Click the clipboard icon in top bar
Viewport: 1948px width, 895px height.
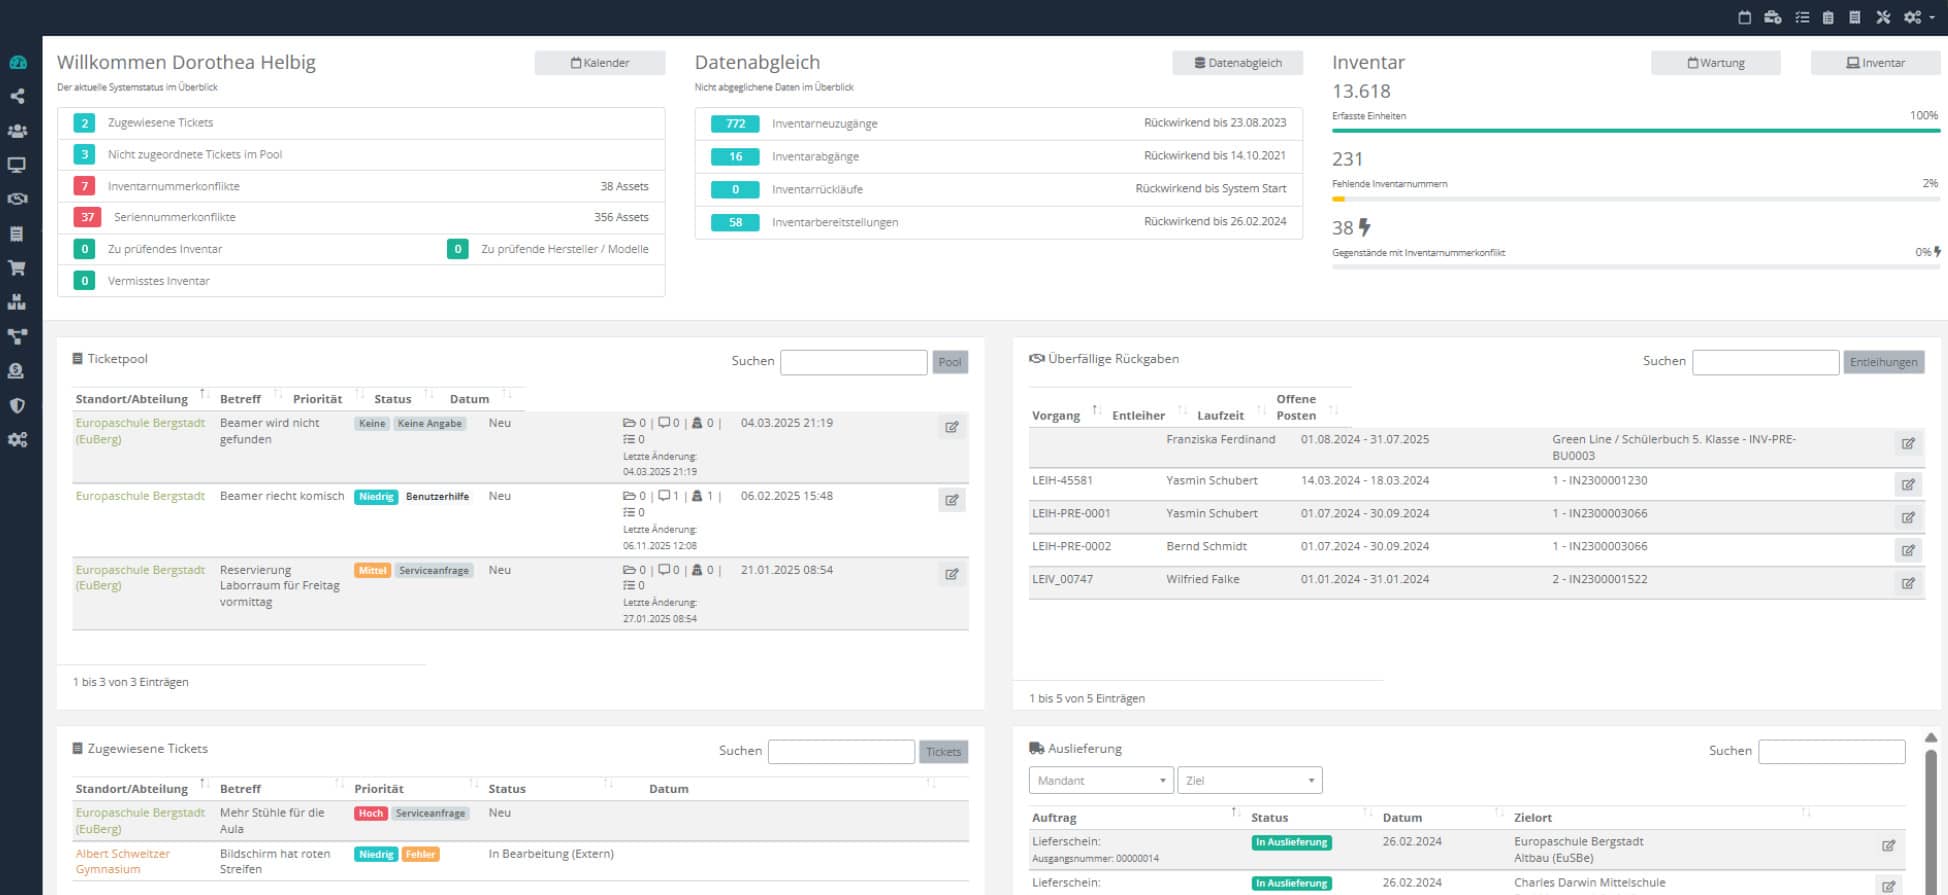click(1828, 17)
